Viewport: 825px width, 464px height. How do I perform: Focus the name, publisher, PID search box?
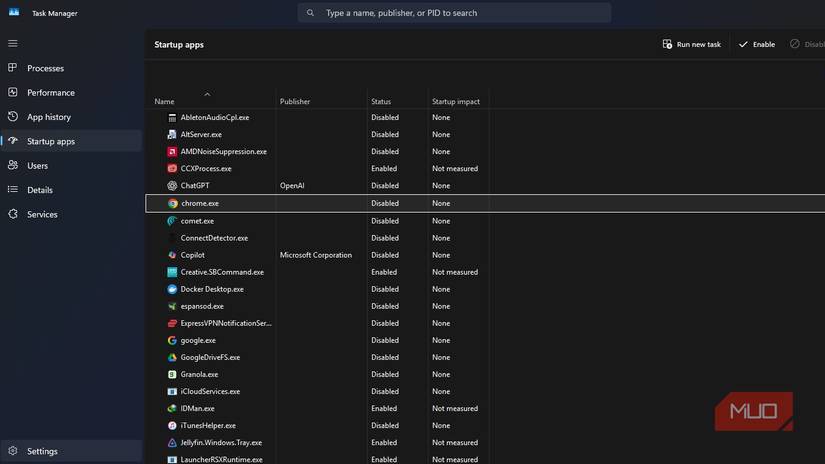pyautogui.click(x=455, y=13)
